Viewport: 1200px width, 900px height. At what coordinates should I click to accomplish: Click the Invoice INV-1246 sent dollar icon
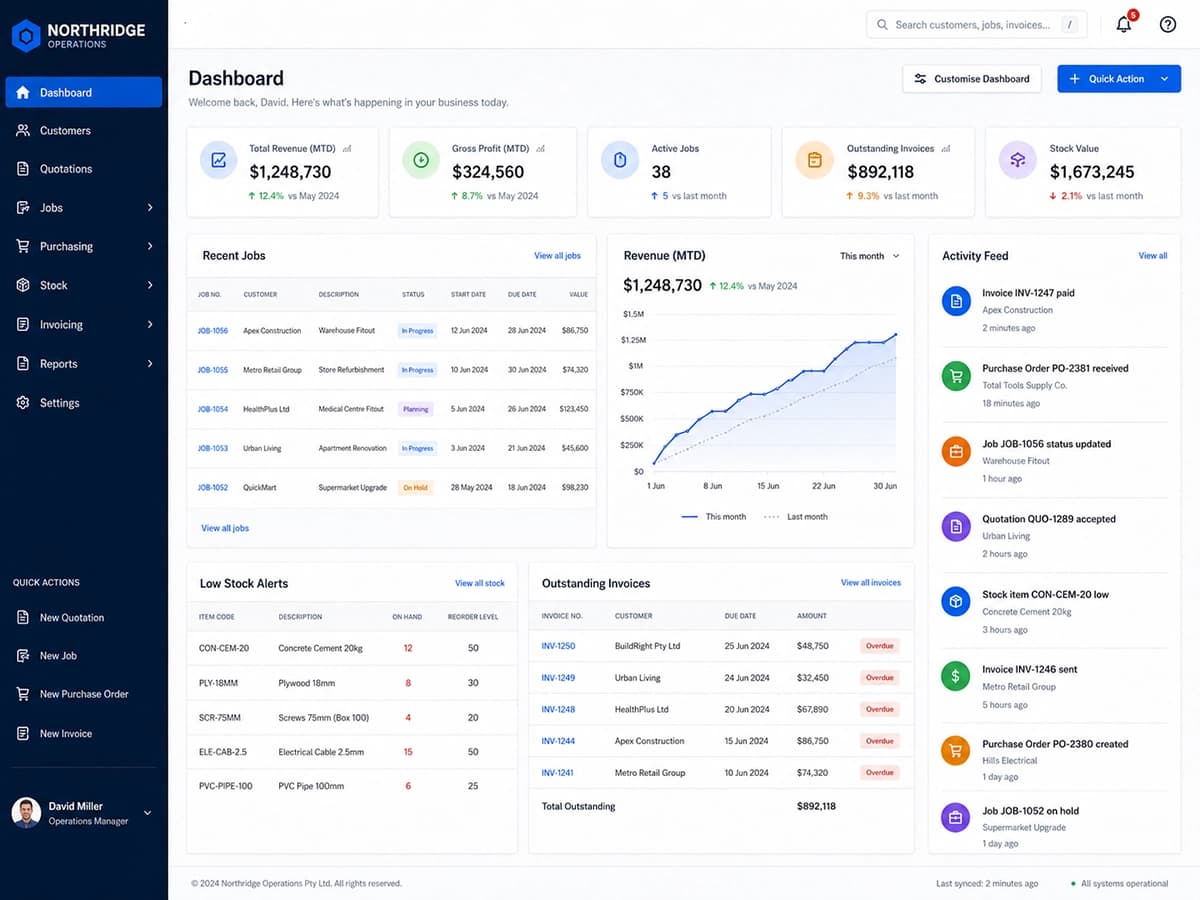point(956,676)
